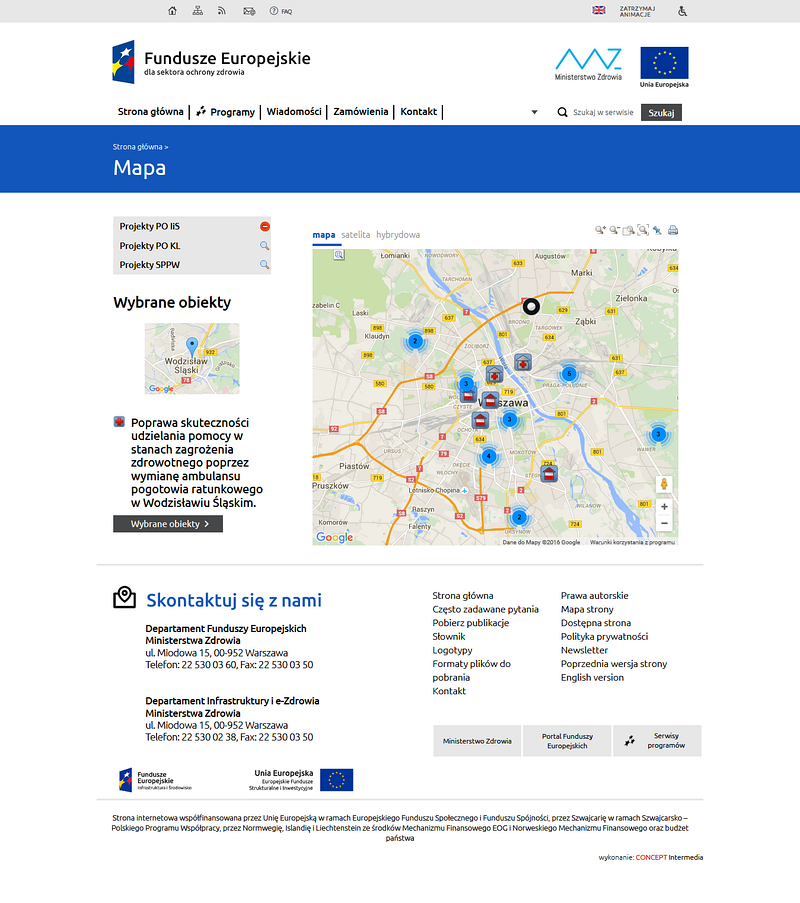Open the Logotypy footer link
The image size is (800, 903).
[452, 650]
